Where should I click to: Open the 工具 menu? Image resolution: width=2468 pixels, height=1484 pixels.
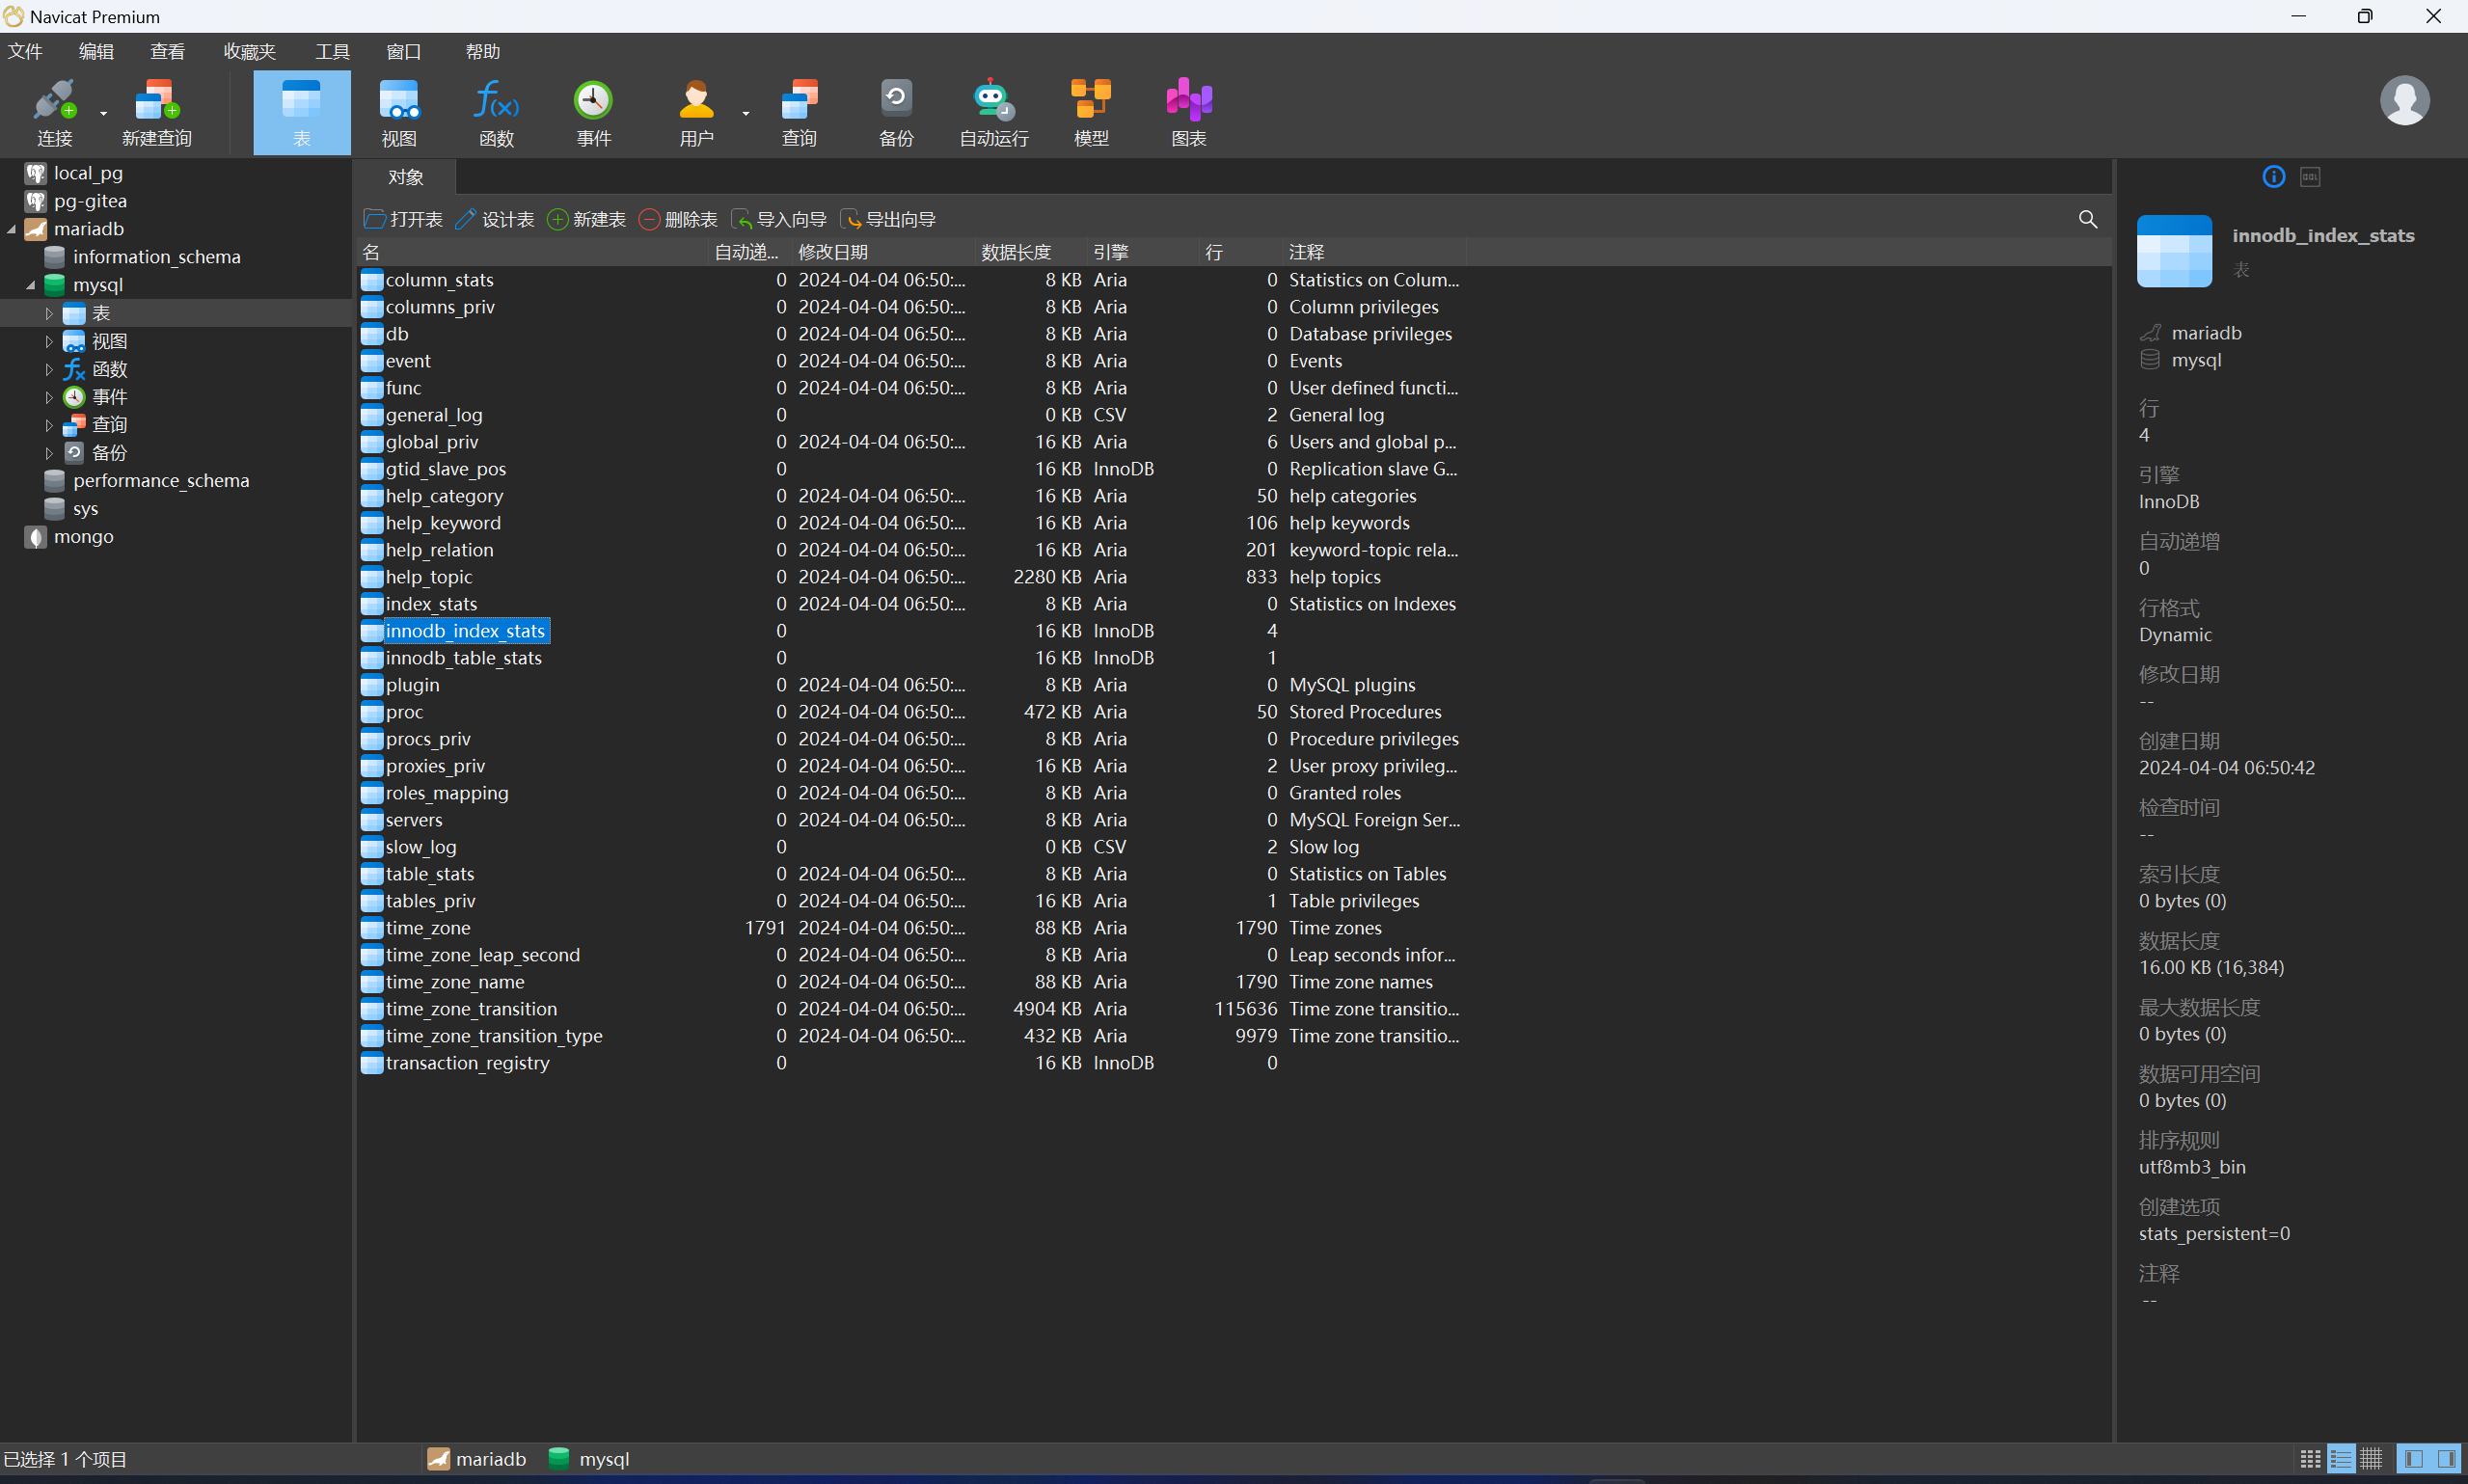[332, 51]
